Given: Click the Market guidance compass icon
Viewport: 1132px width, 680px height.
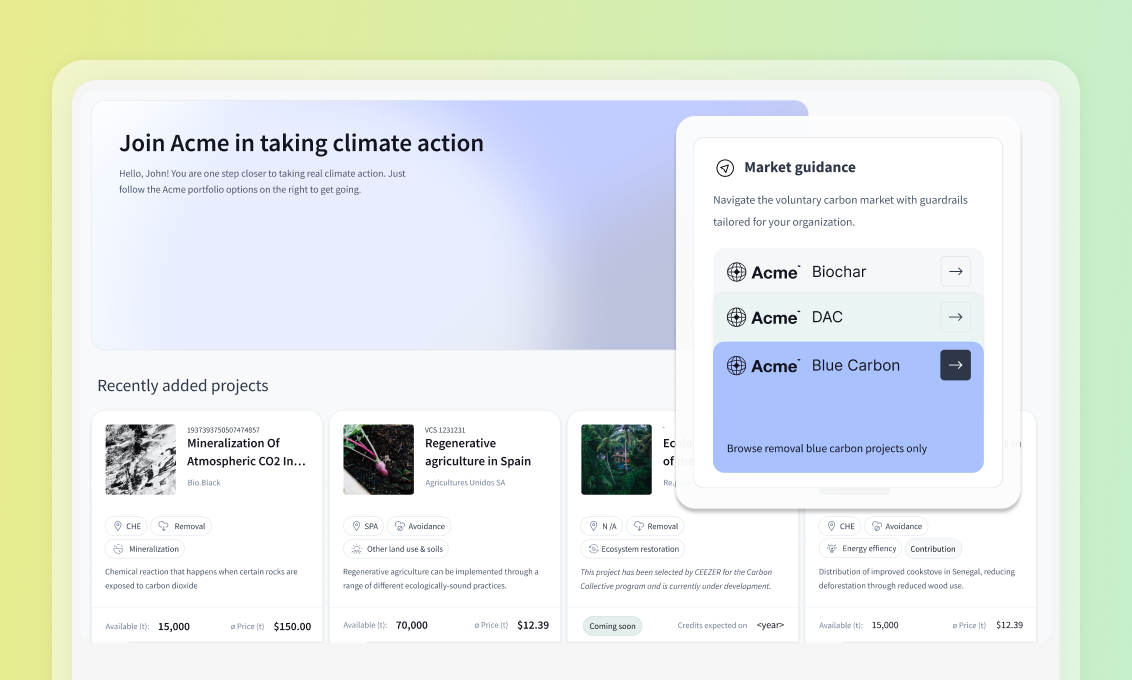Looking at the screenshot, I should [x=725, y=167].
